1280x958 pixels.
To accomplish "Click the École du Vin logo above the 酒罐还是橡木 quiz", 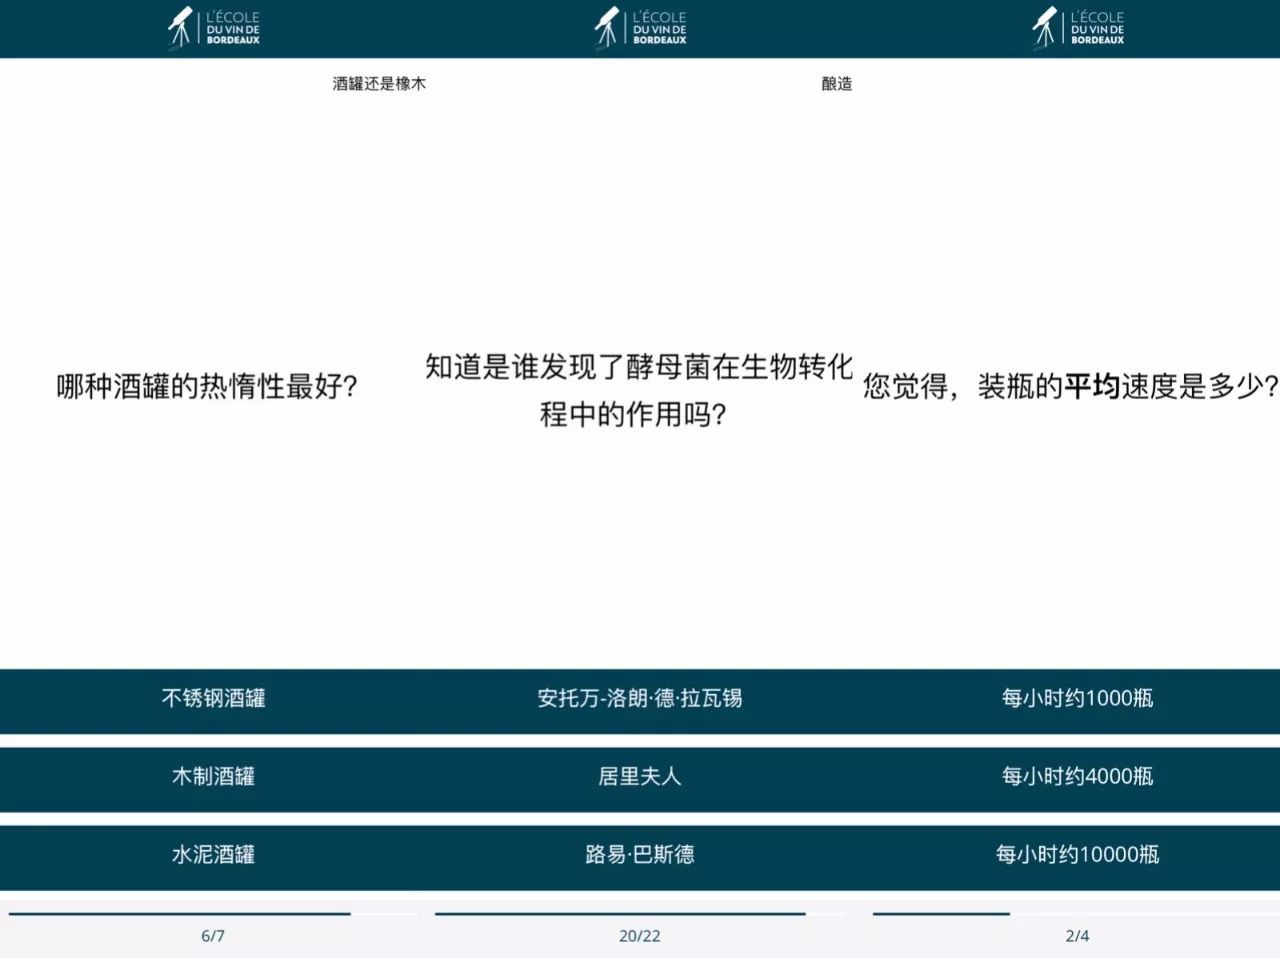I will point(213,27).
